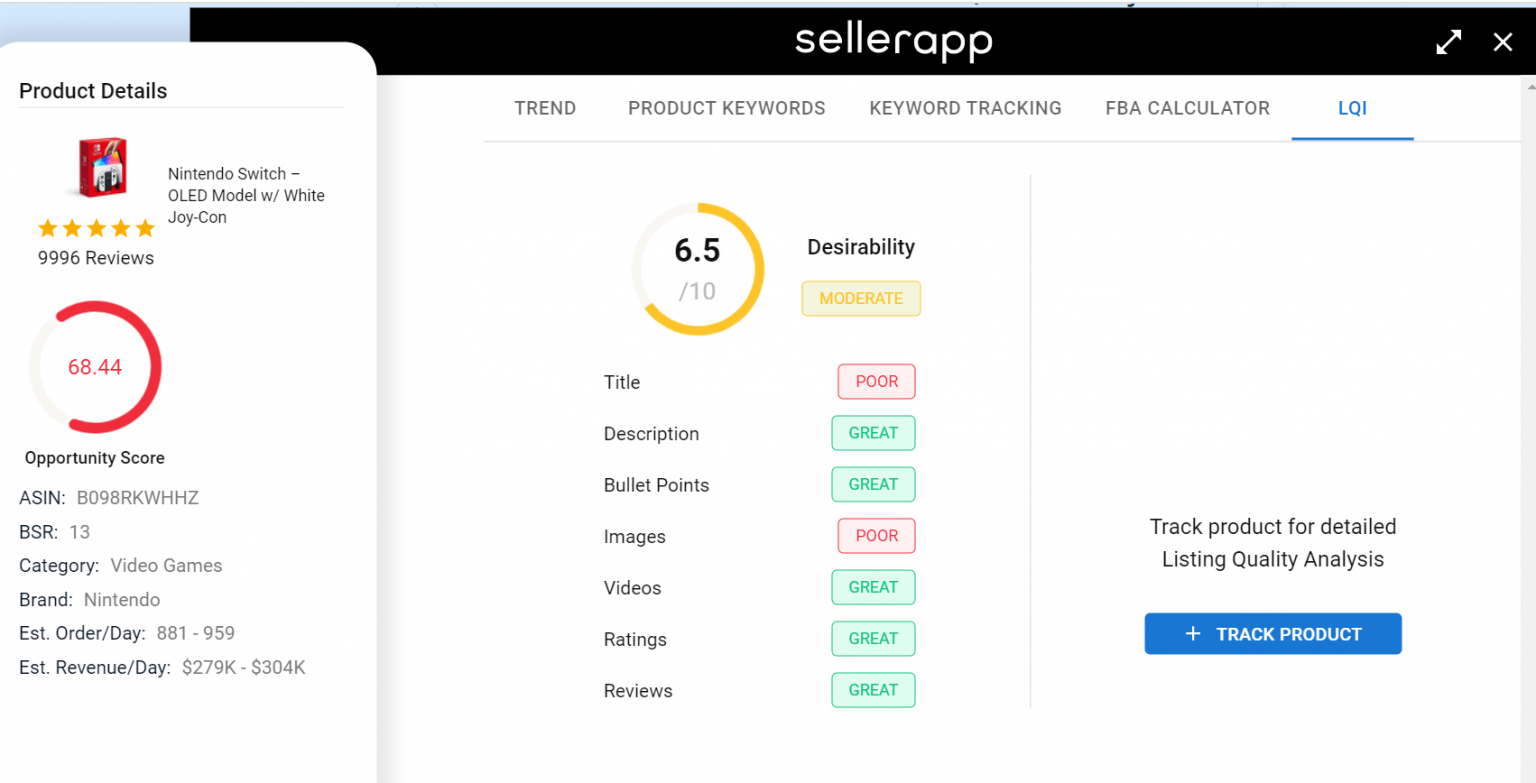
Task: Close the SellerApp overlay
Action: coord(1503,42)
